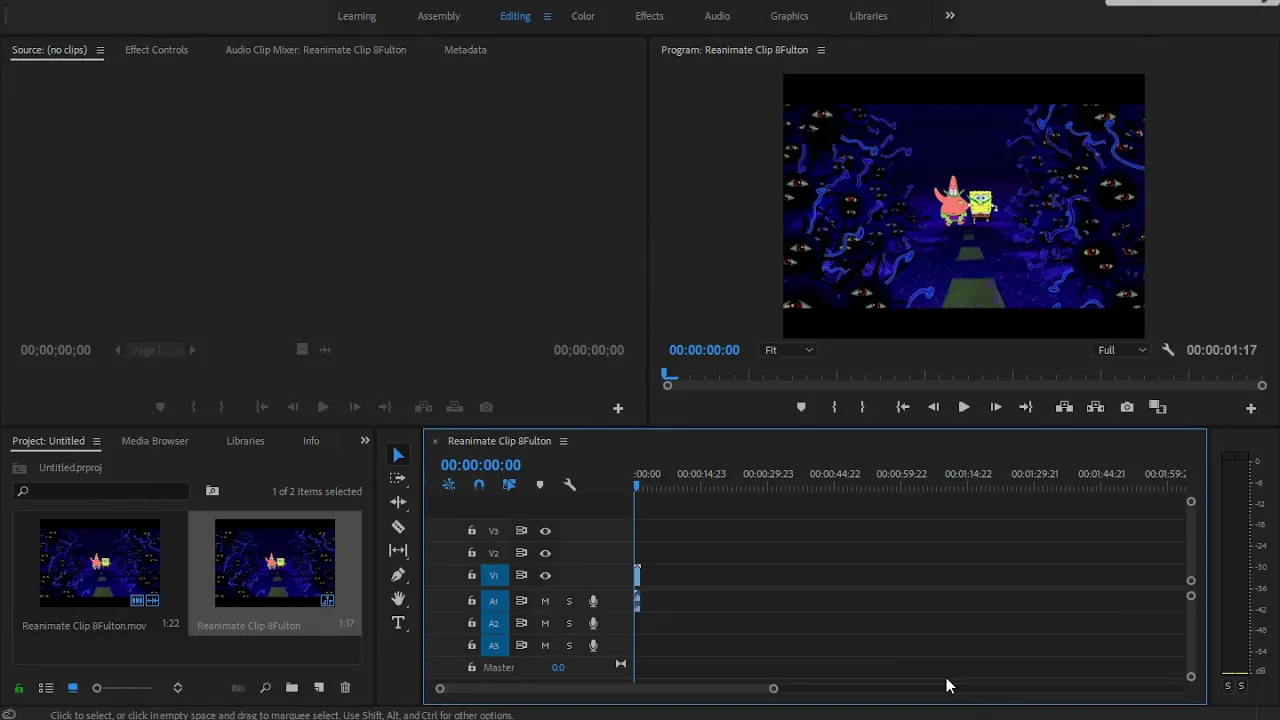Toggle project writable lock icon

18,688
